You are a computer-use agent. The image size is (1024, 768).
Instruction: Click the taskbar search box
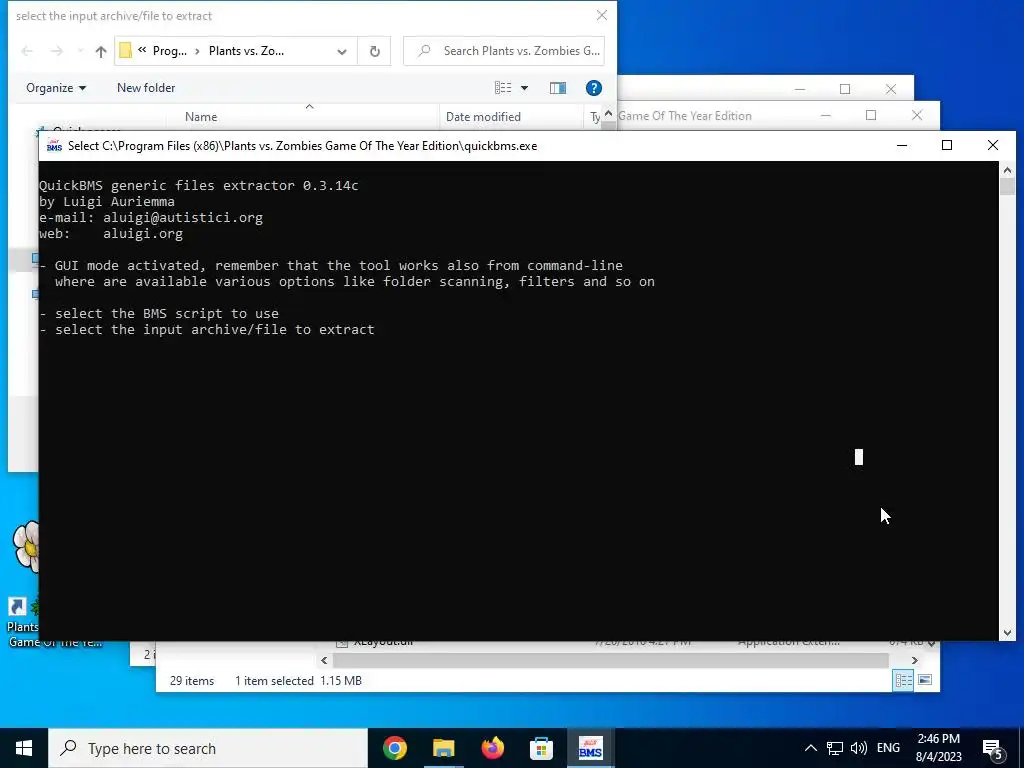[208, 748]
